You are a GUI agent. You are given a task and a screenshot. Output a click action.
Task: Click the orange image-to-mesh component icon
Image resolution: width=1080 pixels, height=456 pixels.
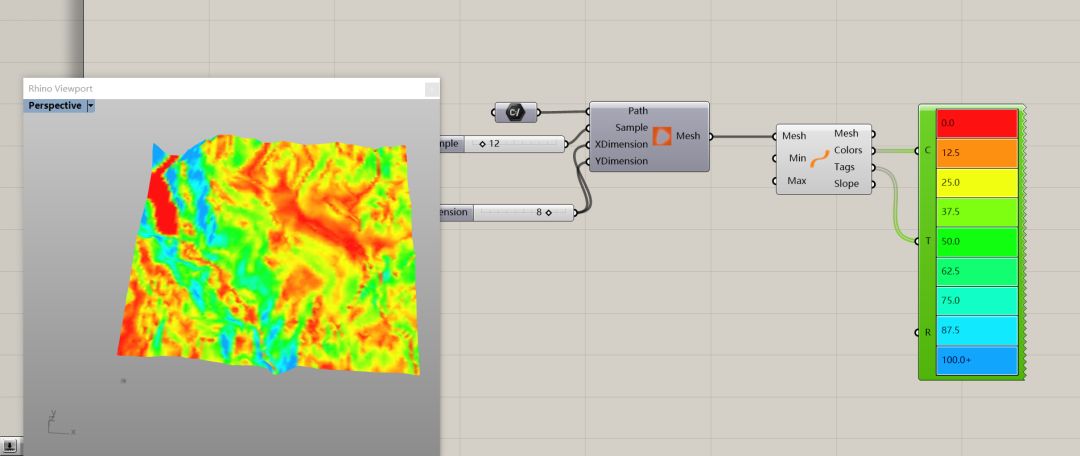click(x=661, y=137)
